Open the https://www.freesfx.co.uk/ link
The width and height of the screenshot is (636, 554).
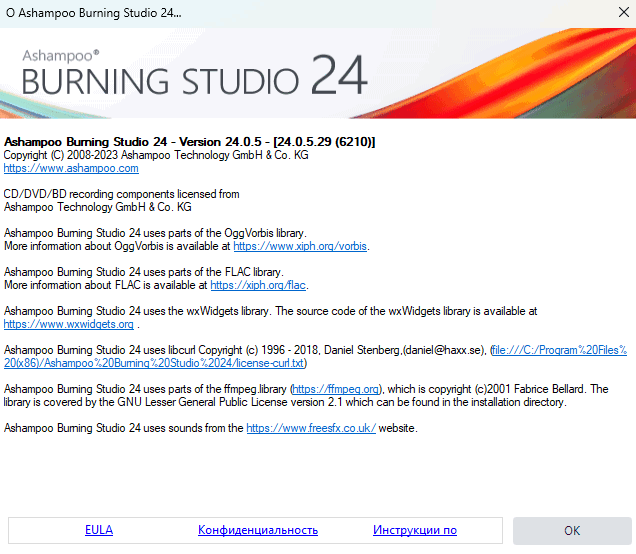(x=311, y=428)
